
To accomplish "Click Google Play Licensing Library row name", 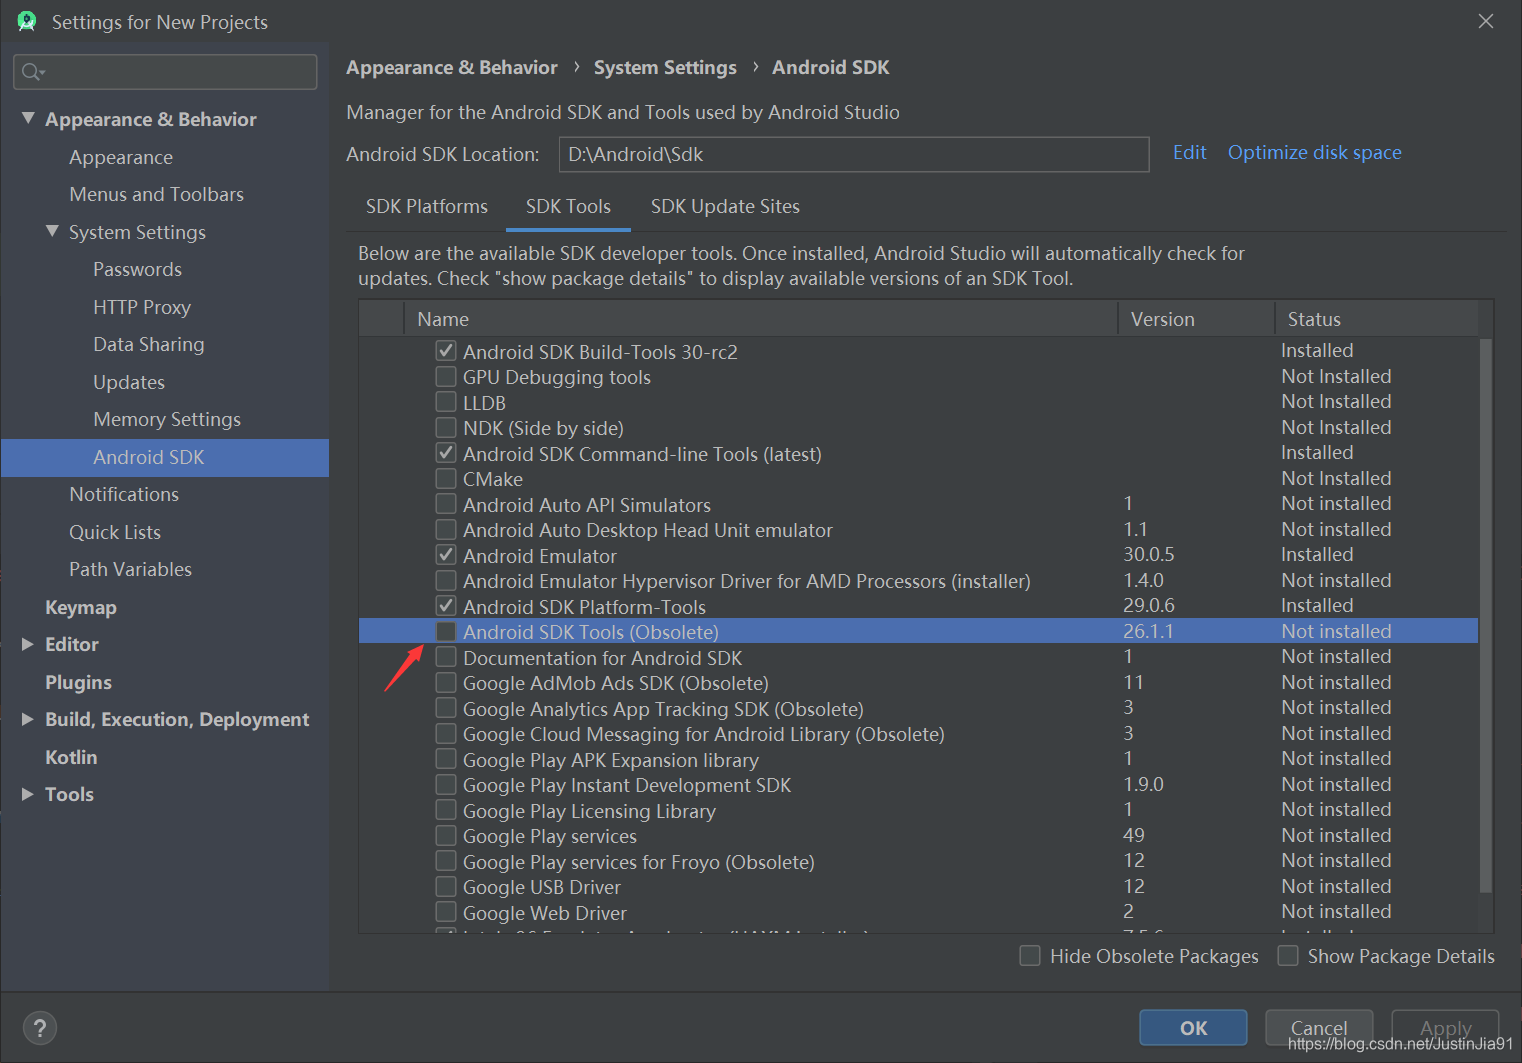I will click(589, 811).
